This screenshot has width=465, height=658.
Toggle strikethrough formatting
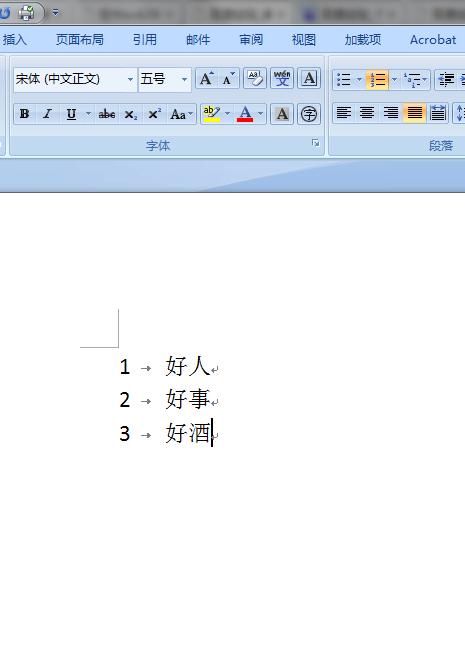tap(107, 114)
